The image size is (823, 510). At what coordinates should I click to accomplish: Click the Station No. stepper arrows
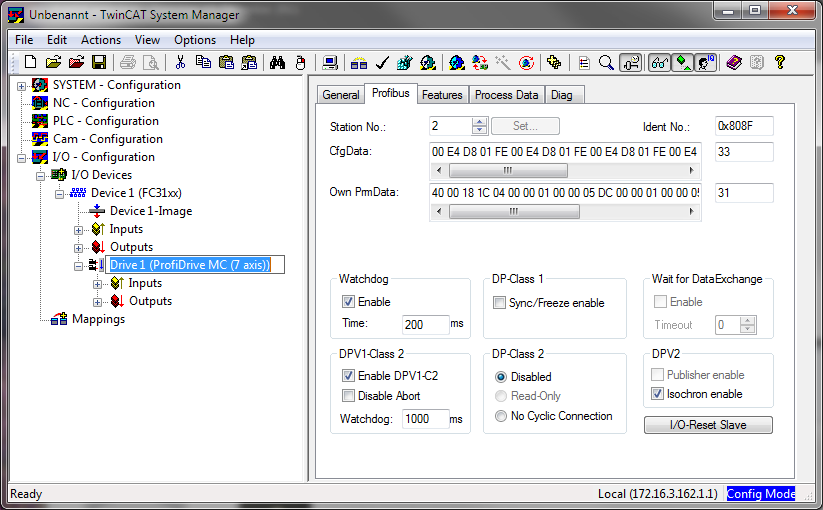click(479, 126)
